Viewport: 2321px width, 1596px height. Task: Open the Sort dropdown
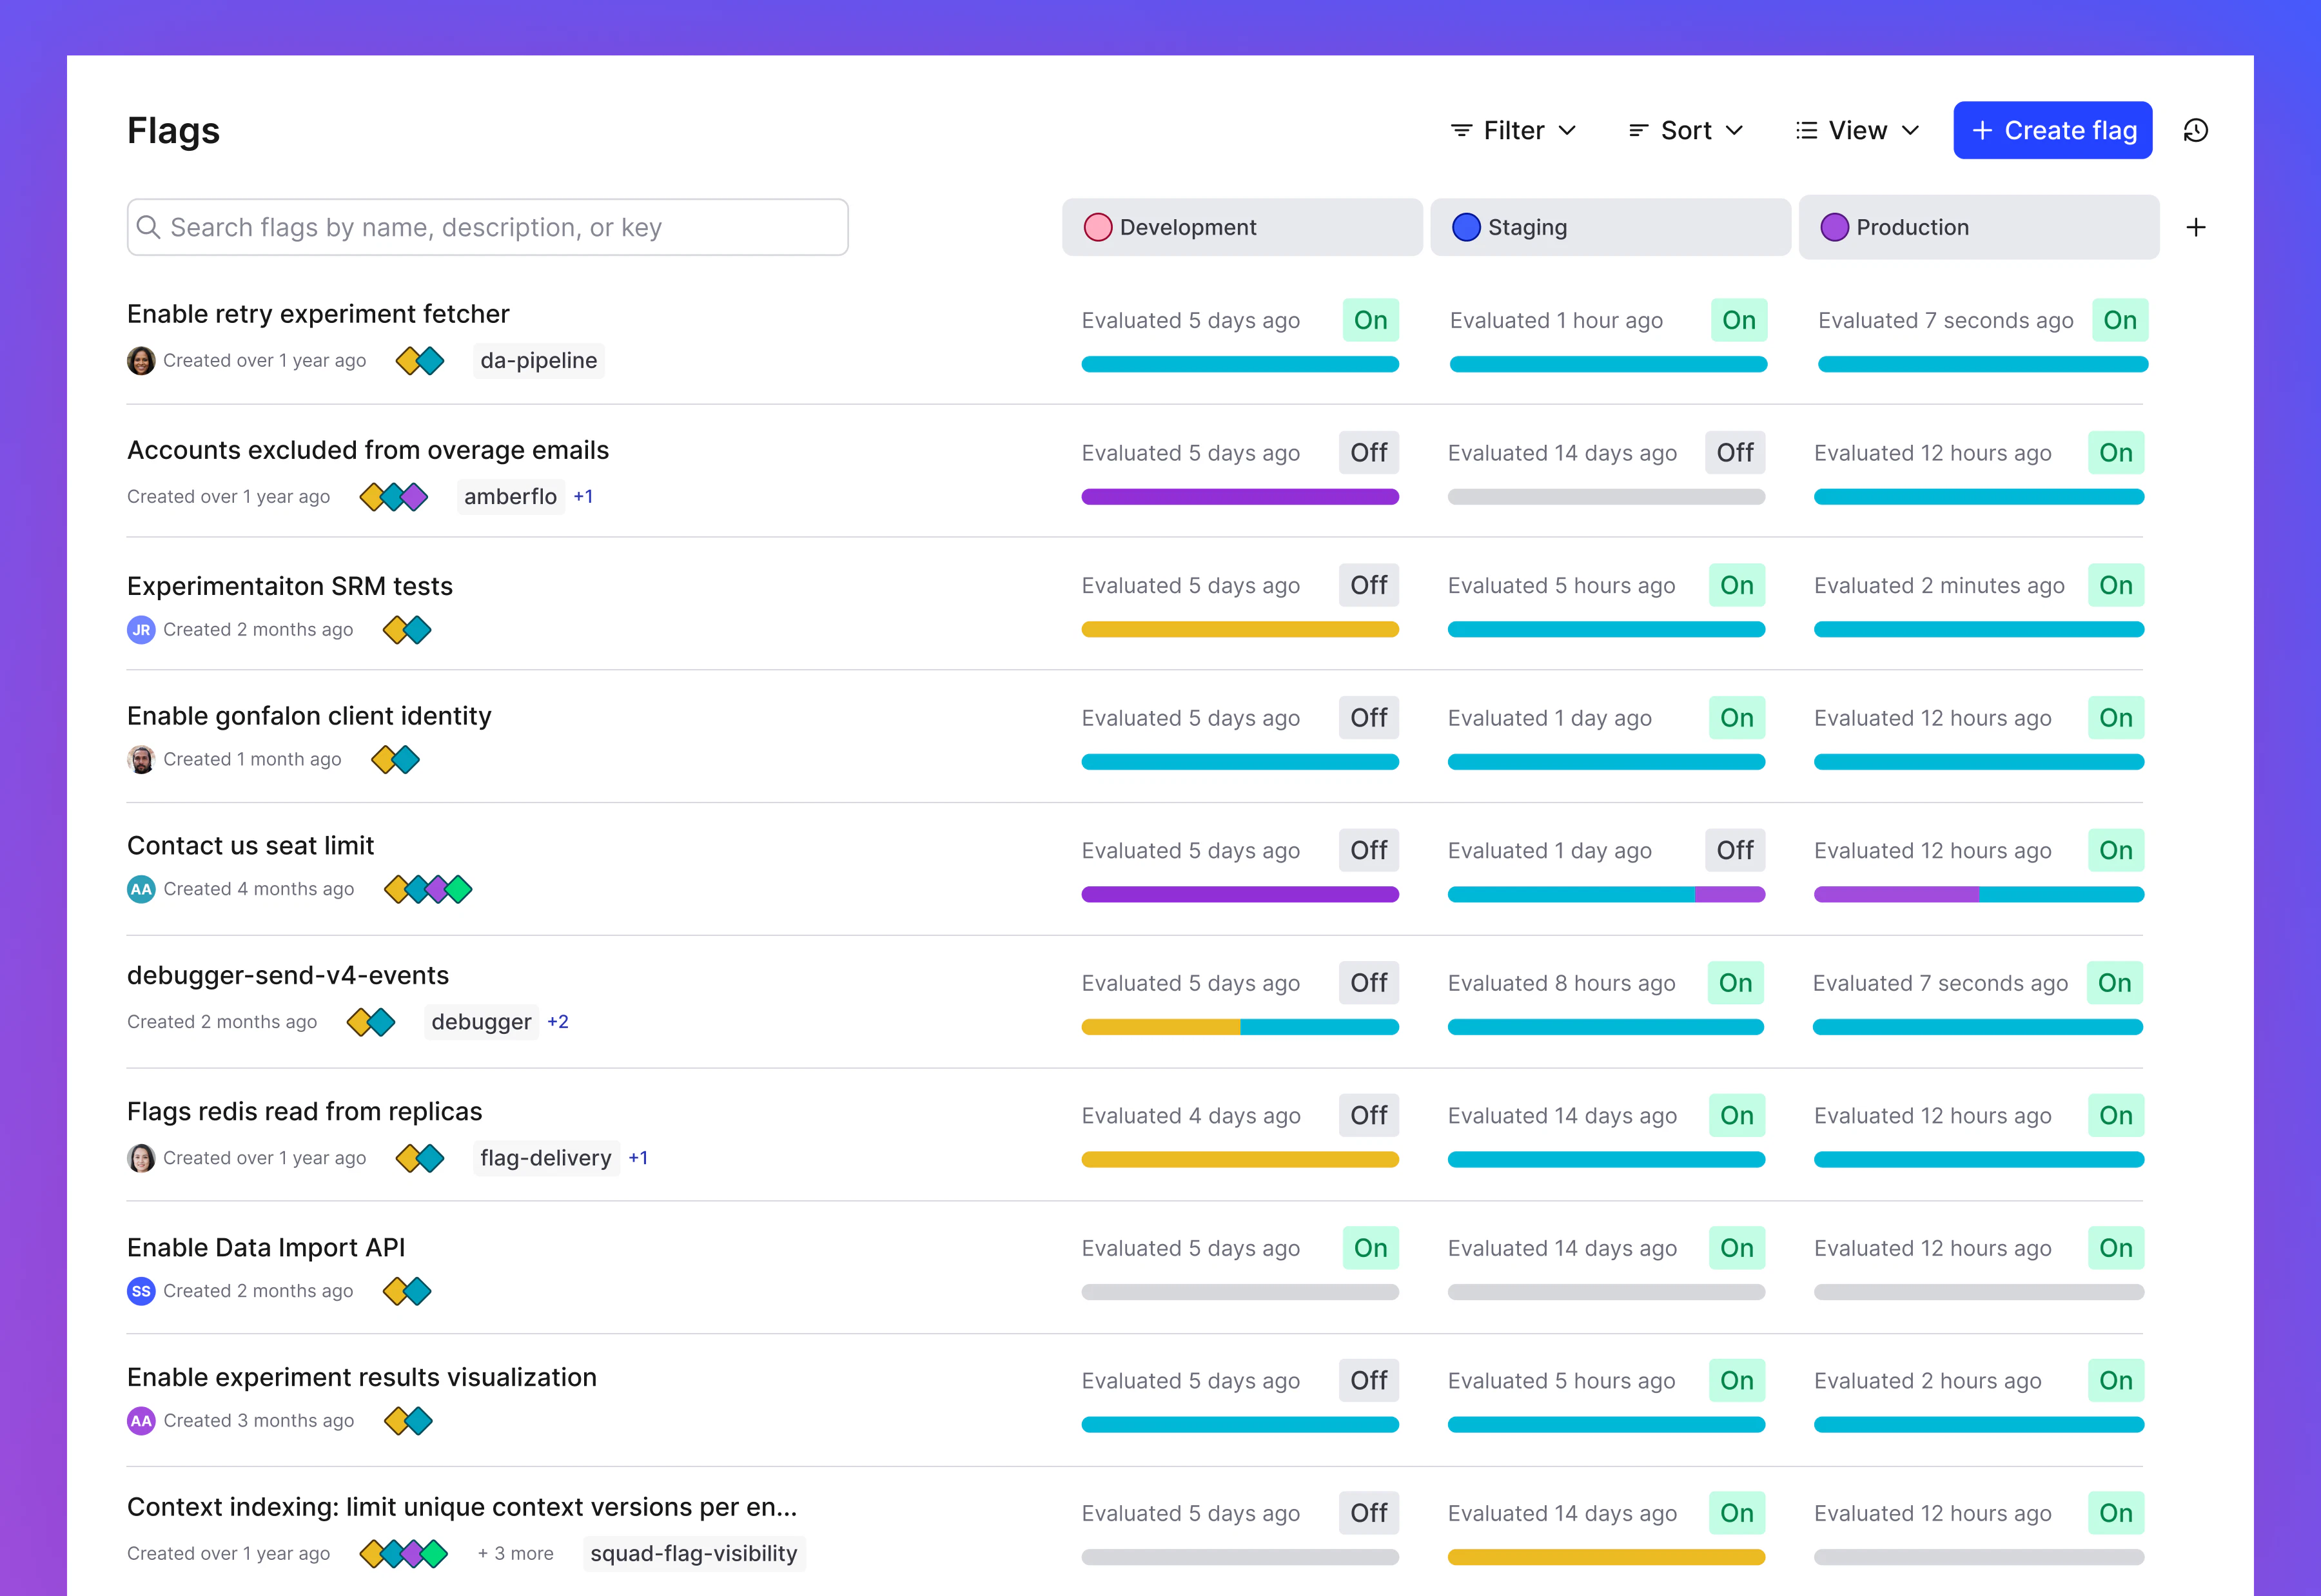(x=1685, y=130)
